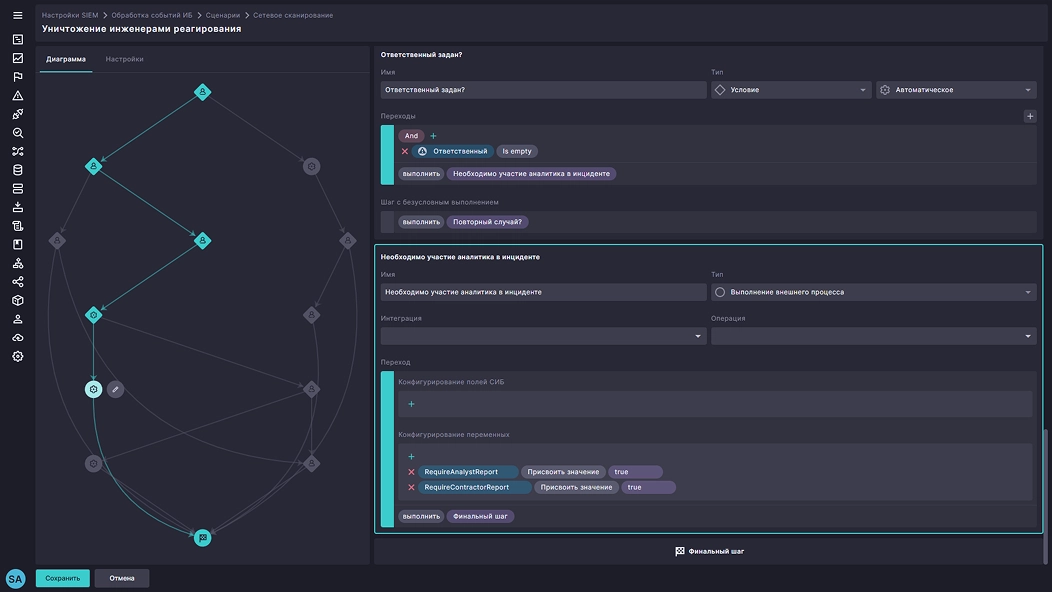The image size is (1052, 592).
Task: Open the Операция dropdown
Action: coord(873,337)
